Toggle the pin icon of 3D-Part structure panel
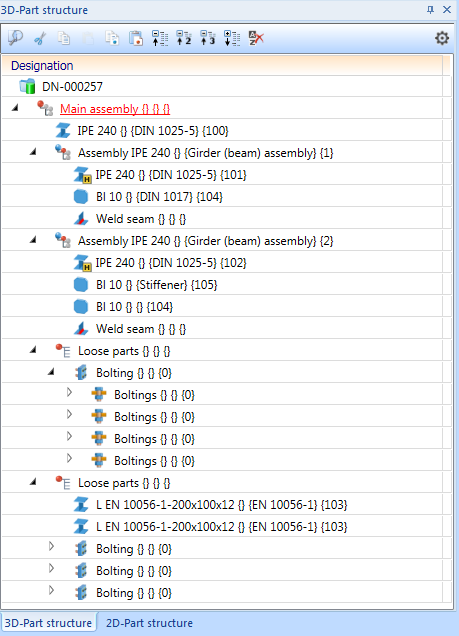Viewport: 459px width, 636px height. 430,9
